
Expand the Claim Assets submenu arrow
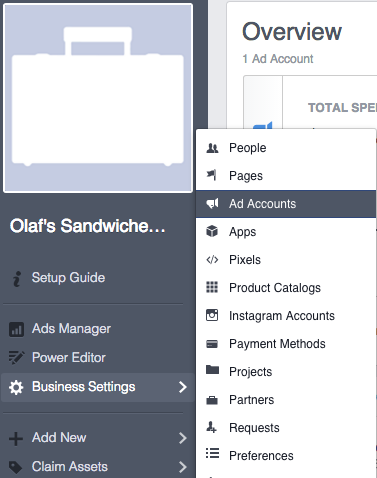point(182,467)
